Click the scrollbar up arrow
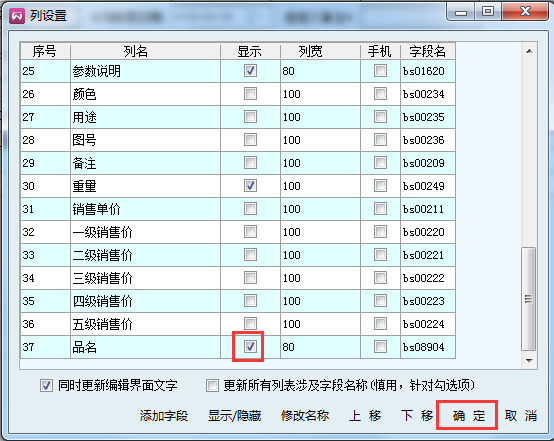The height and width of the screenshot is (441, 554). point(529,51)
